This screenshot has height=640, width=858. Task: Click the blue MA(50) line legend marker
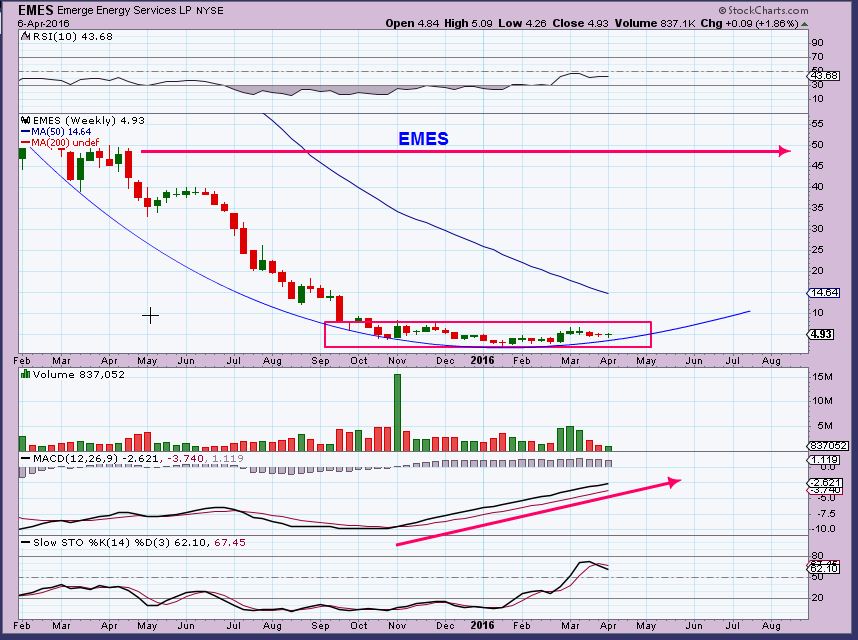(26, 132)
